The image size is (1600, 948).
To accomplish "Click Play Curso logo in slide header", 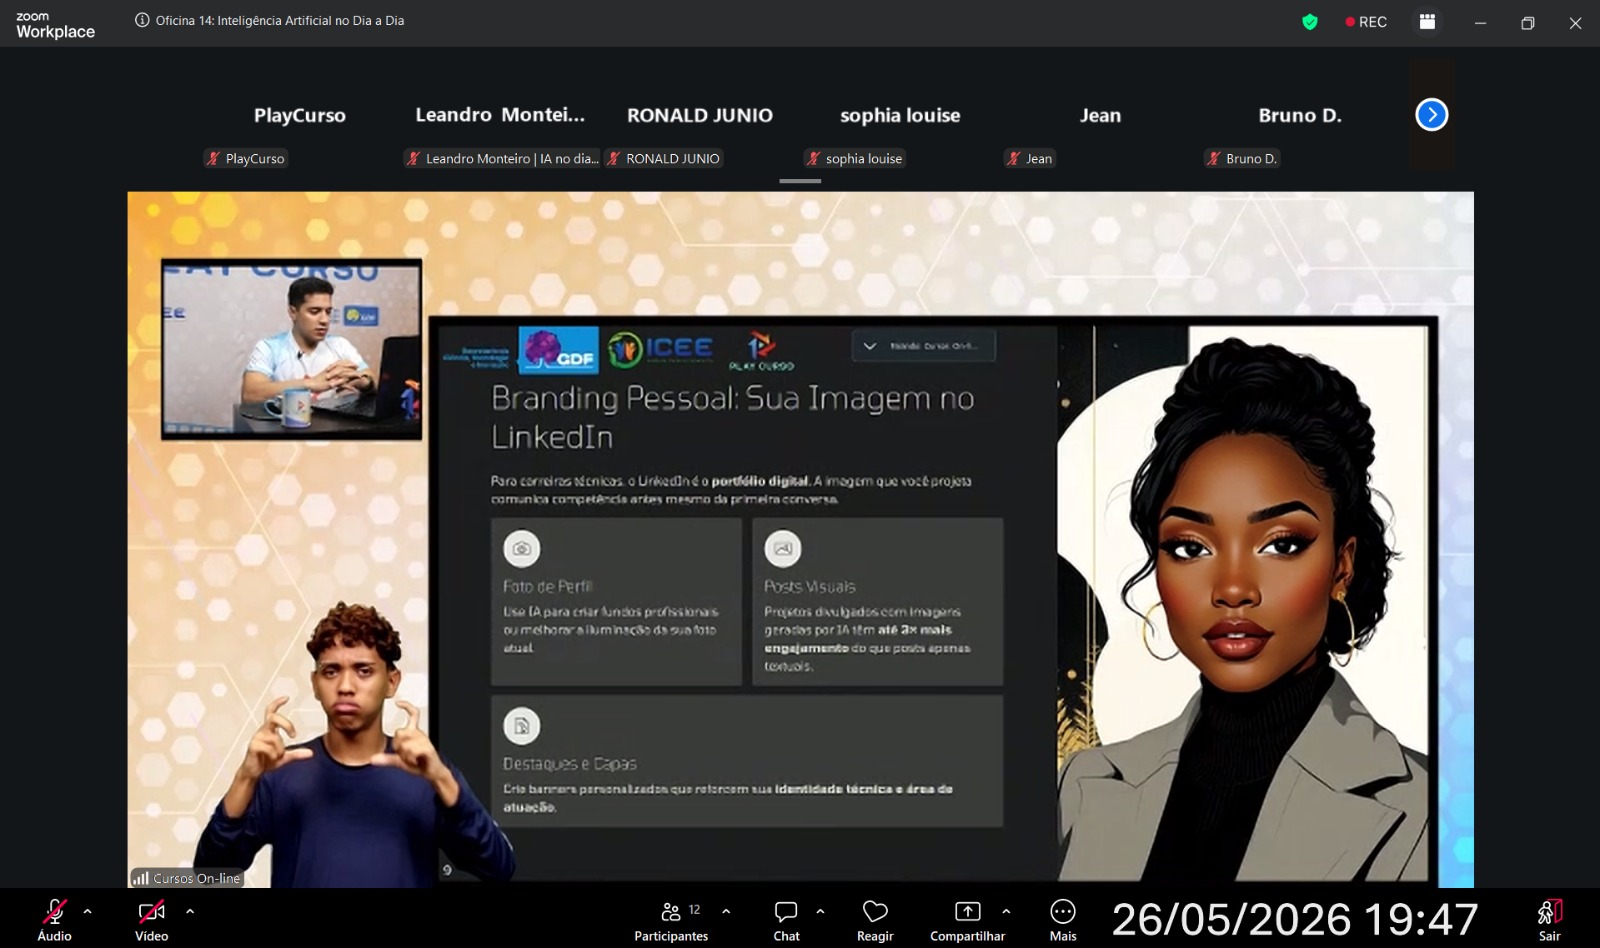I will (762, 351).
